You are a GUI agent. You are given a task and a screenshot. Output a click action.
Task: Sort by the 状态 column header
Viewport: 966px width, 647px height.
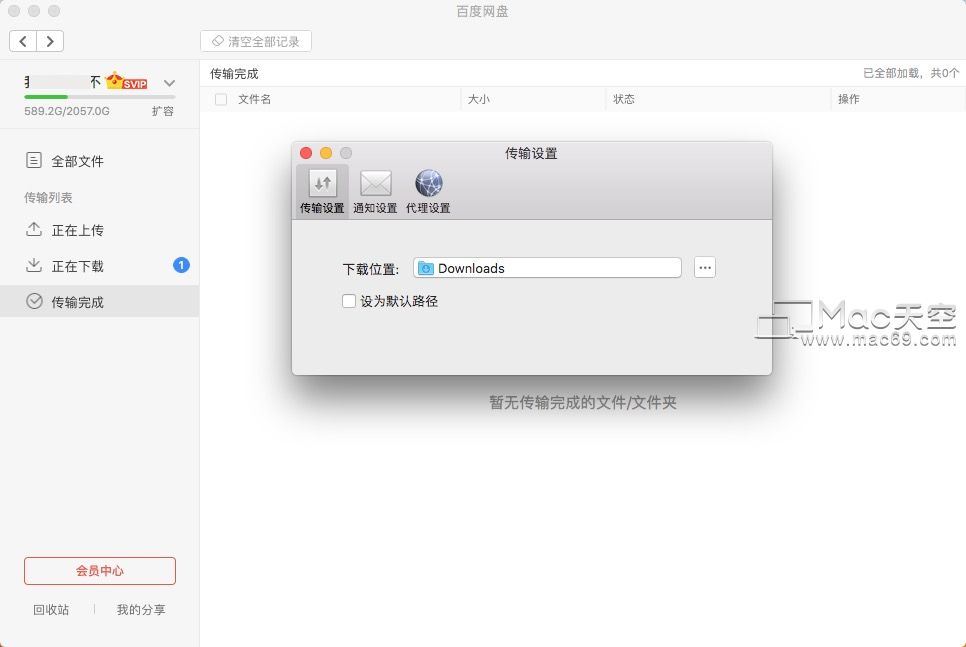point(623,99)
